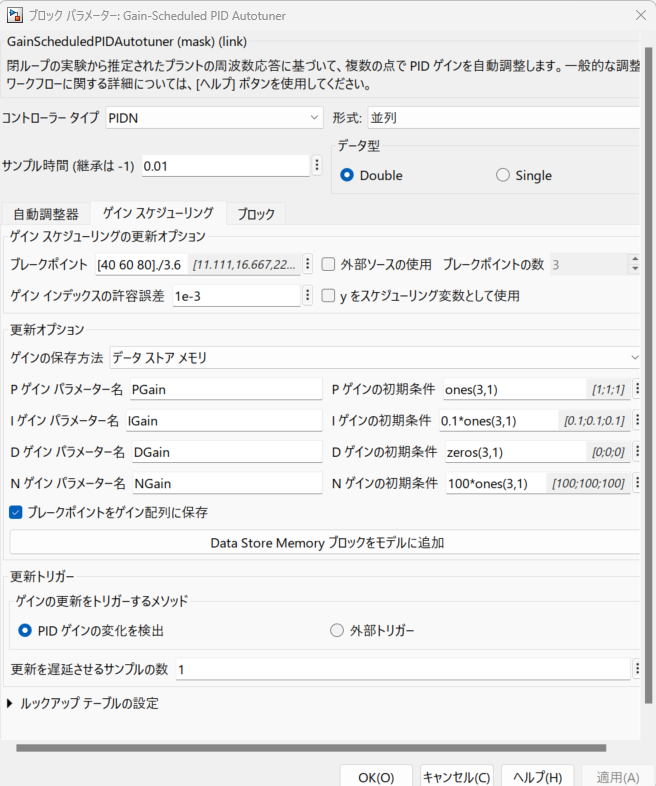Switch to the ブロック tab
The width and height of the screenshot is (656, 786).
click(256, 214)
